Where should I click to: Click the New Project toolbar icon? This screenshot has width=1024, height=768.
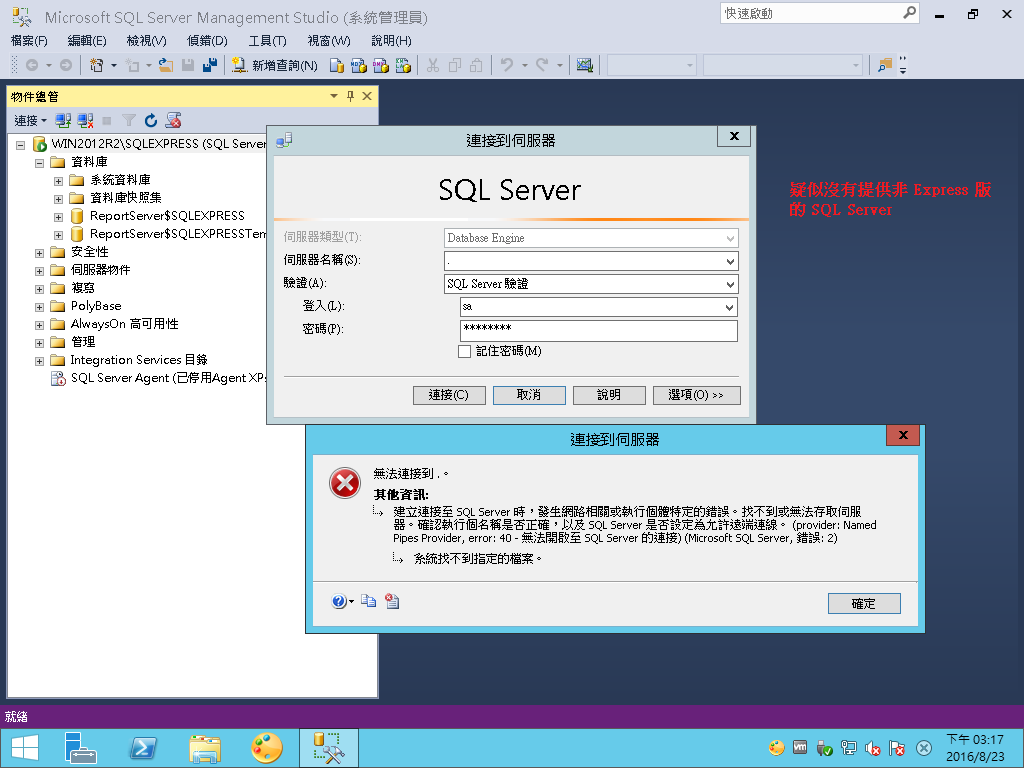[x=97, y=65]
